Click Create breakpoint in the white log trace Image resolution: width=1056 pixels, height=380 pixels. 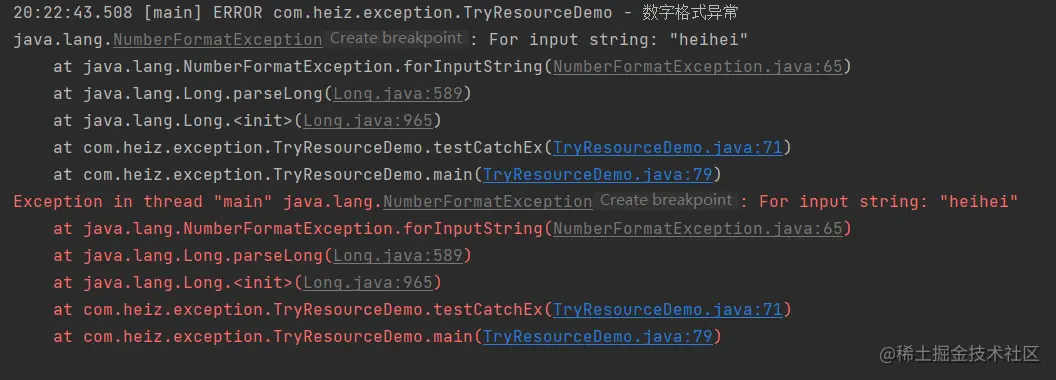[x=396, y=38]
